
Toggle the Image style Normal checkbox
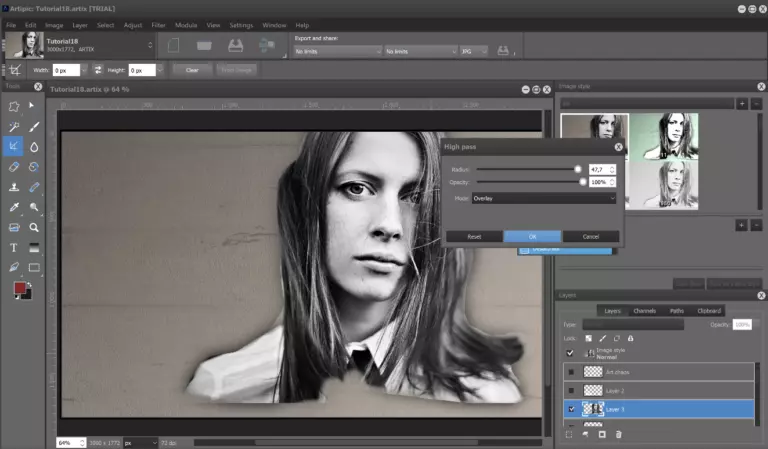570,352
